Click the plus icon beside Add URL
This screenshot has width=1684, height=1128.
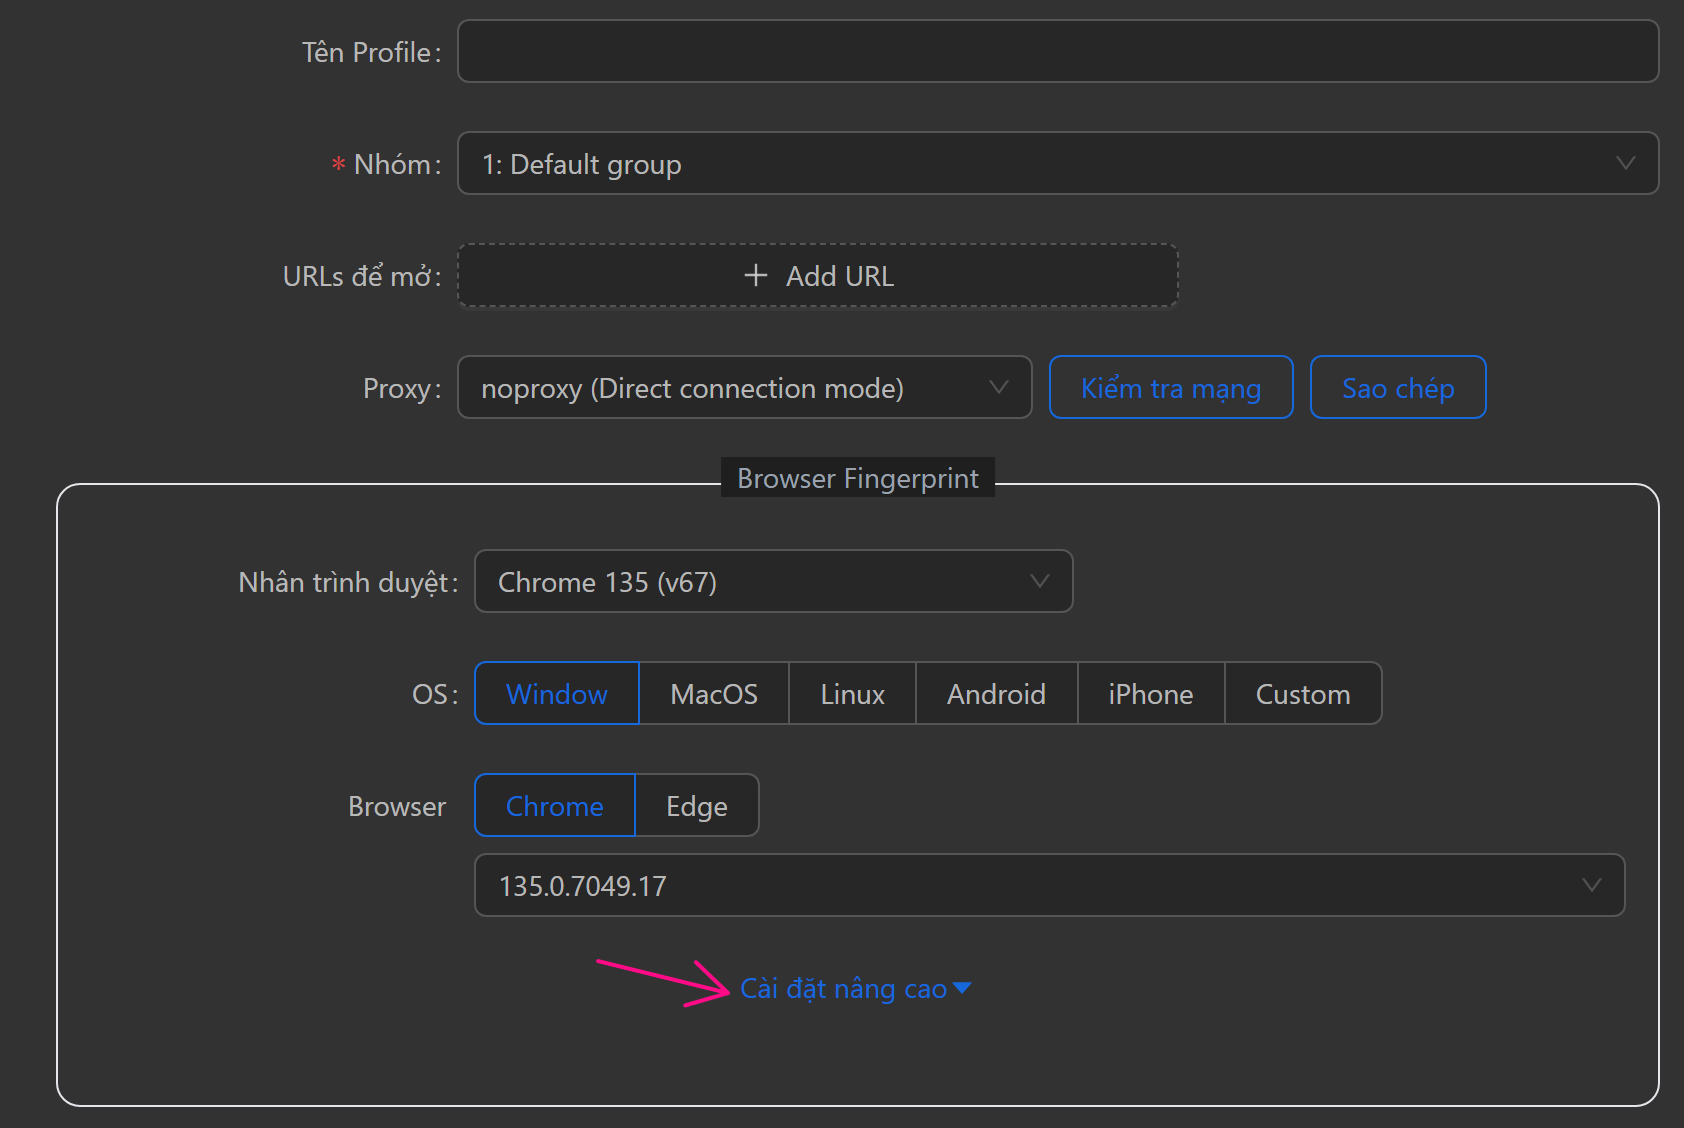756,276
